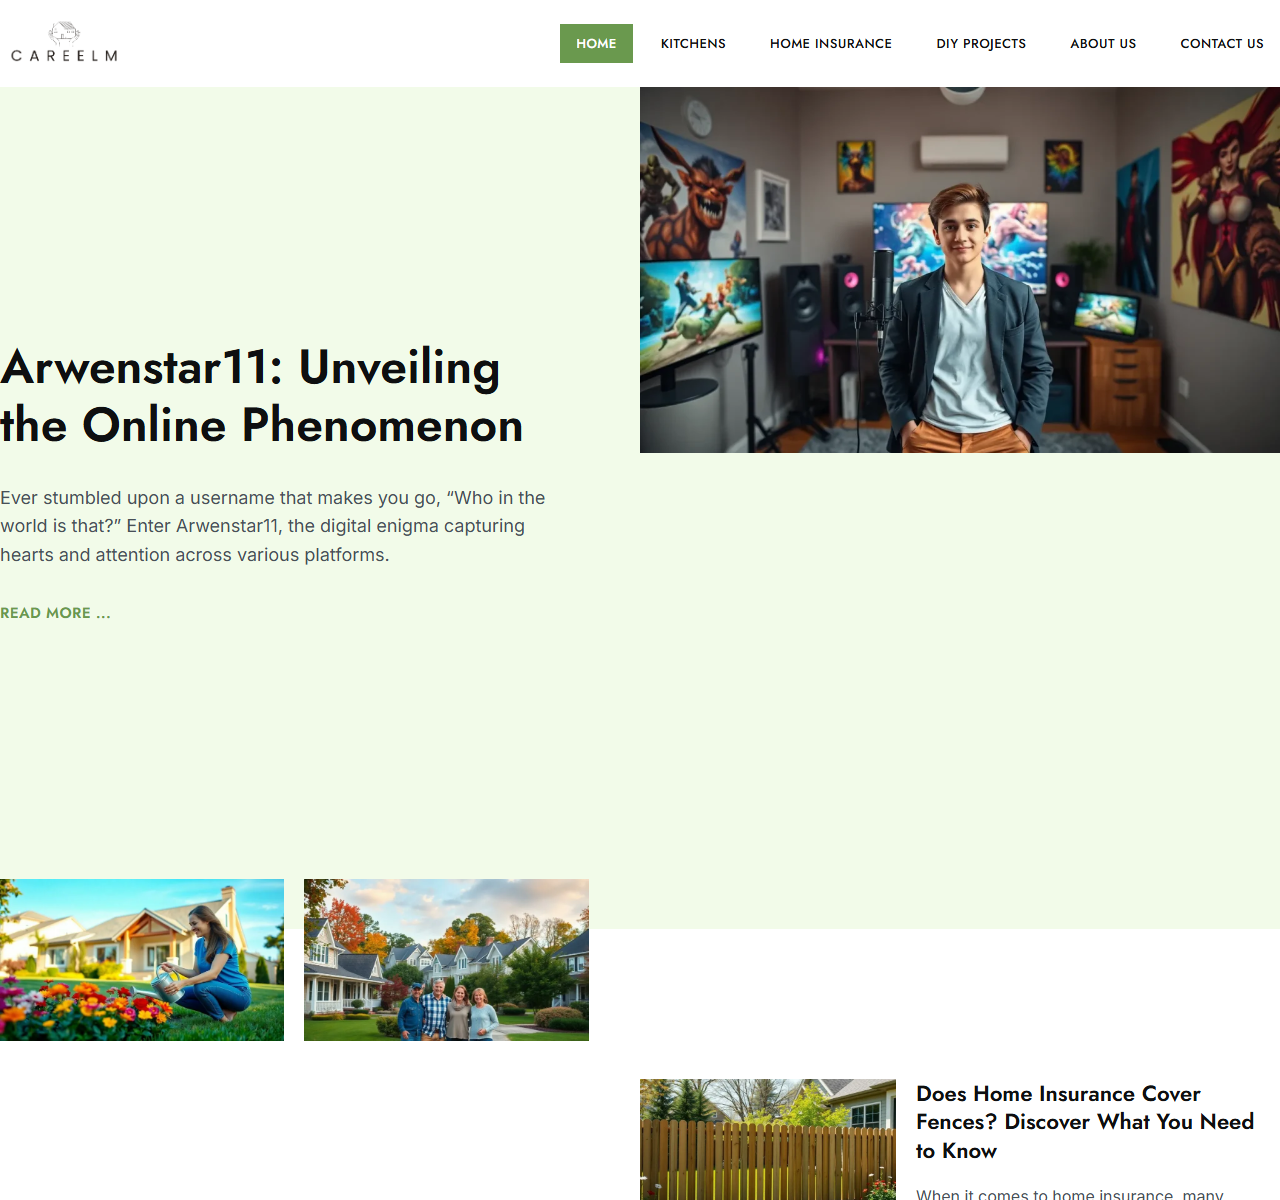Click the Careelm house logo icon
Viewport: 1280px width, 1200px height.
pyautogui.click(x=64, y=33)
